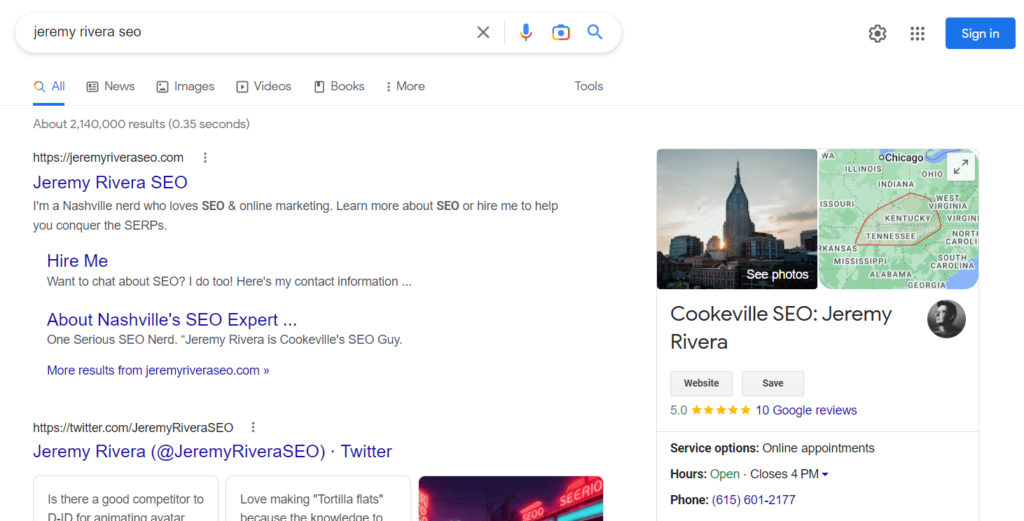The width and height of the screenshot is (1024, 521).
Task: Open the Hire Me sitelink
Action: click(x=77, y=260)
